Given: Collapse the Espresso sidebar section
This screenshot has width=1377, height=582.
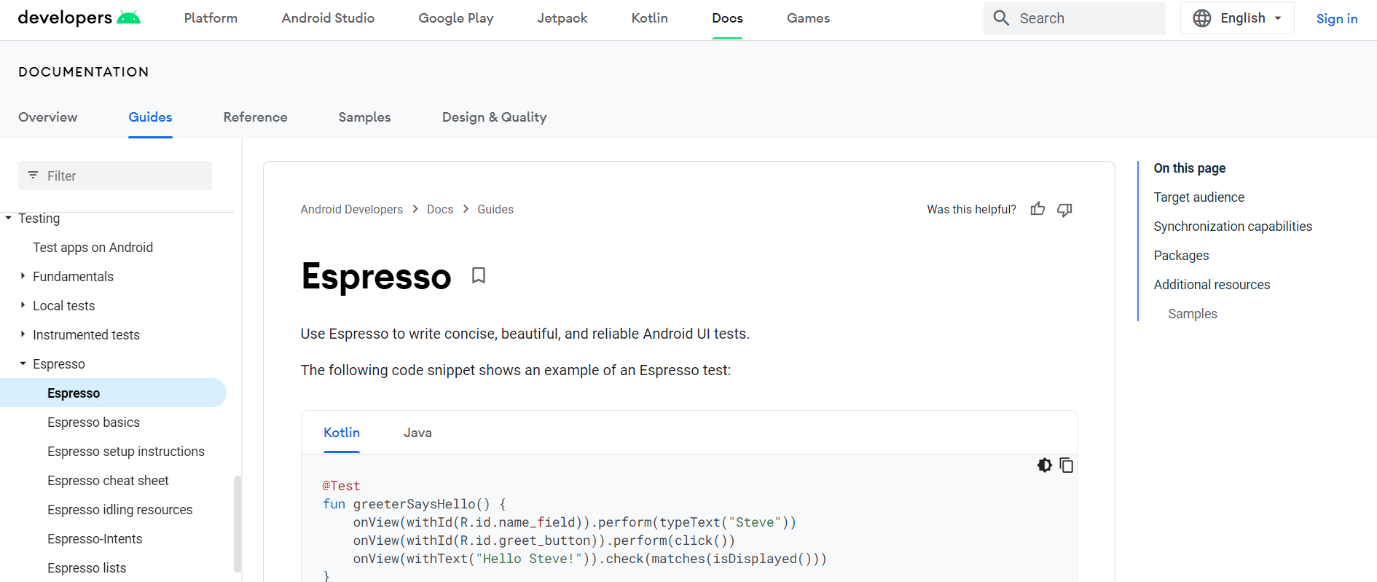Looking at the screenshot, I should [23, 364].
